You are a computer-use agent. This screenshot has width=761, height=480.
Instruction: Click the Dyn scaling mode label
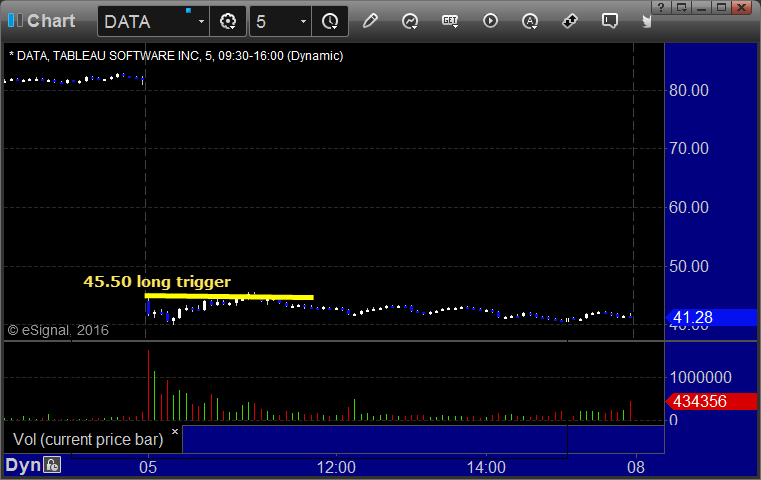click(x=23, y=465)
